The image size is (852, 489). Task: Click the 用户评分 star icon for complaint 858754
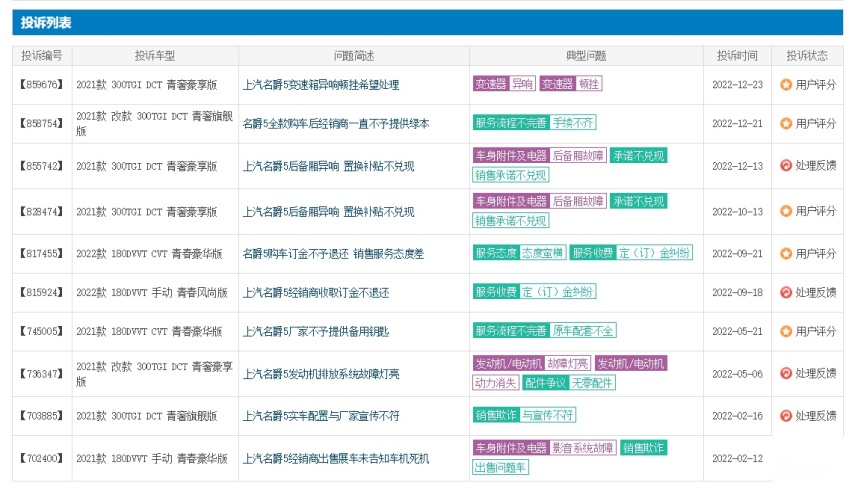[786, 123]
